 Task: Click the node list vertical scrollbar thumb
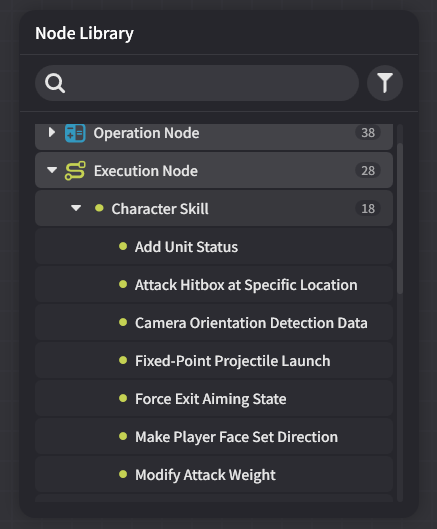(x=400, y=218)
